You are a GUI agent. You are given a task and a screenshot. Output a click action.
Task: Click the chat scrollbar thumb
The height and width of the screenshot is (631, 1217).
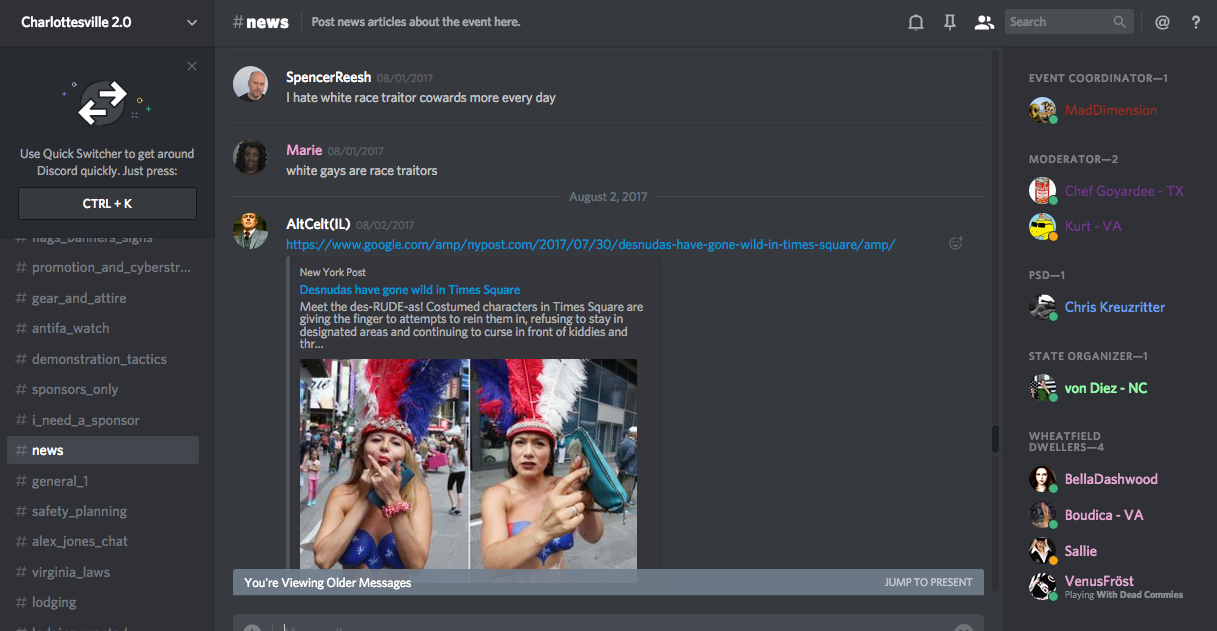tap(995, 439)
